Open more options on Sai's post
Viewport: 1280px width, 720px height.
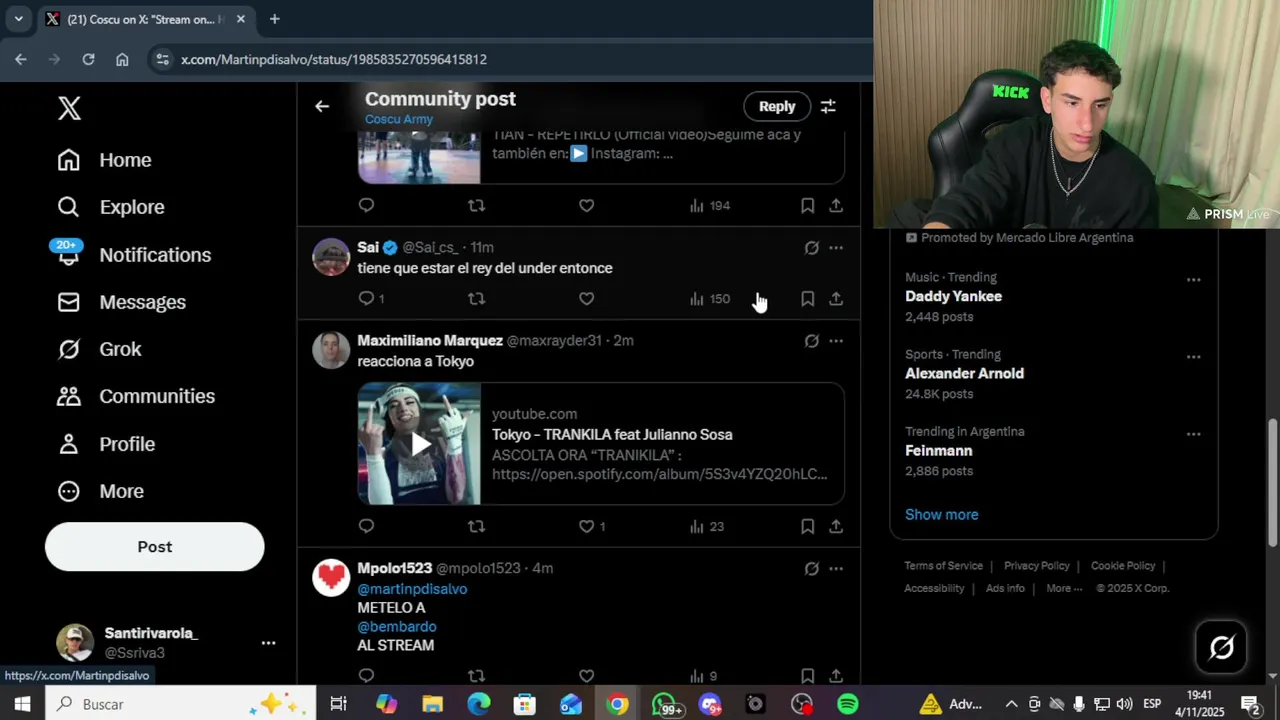point(836,248)
